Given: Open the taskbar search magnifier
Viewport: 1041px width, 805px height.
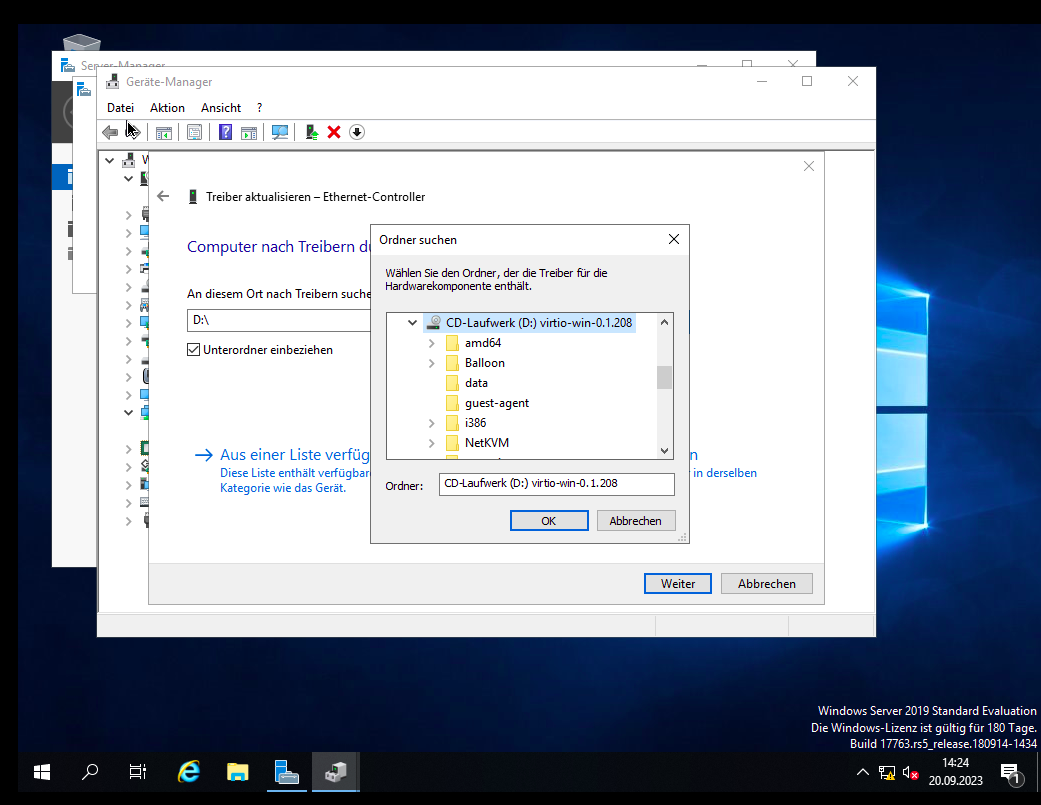Looking at the screenshot, I should [x=90, y=772].
